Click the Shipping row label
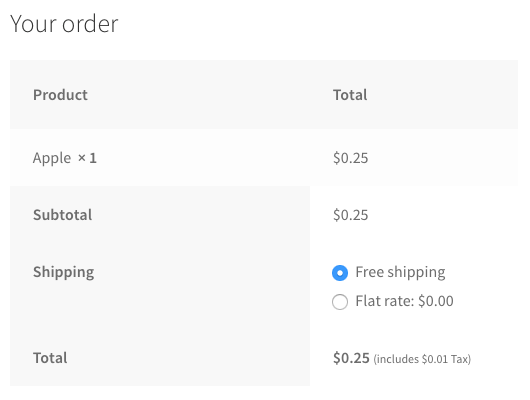Screen dimensions: 530x400 [x=64, y=272]
